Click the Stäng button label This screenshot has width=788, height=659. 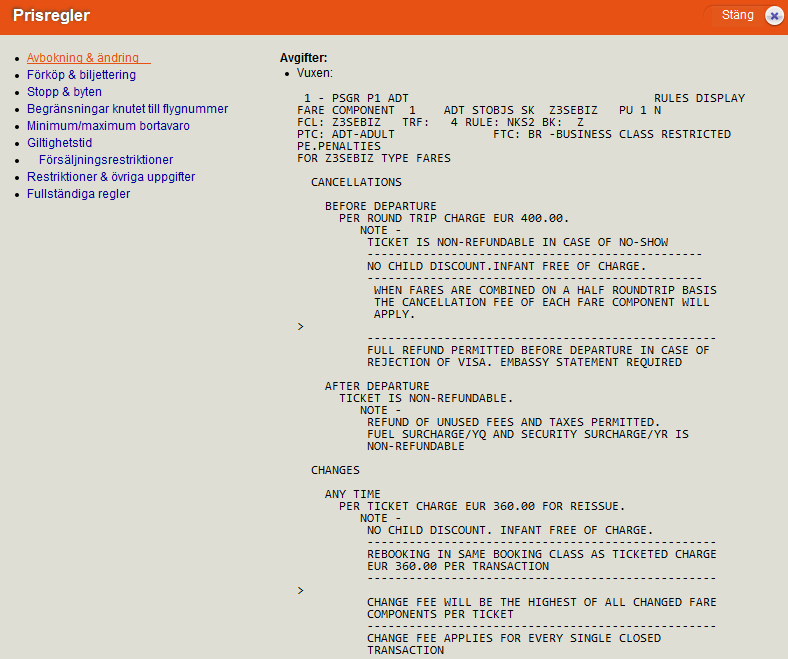[x=737, y=16]
